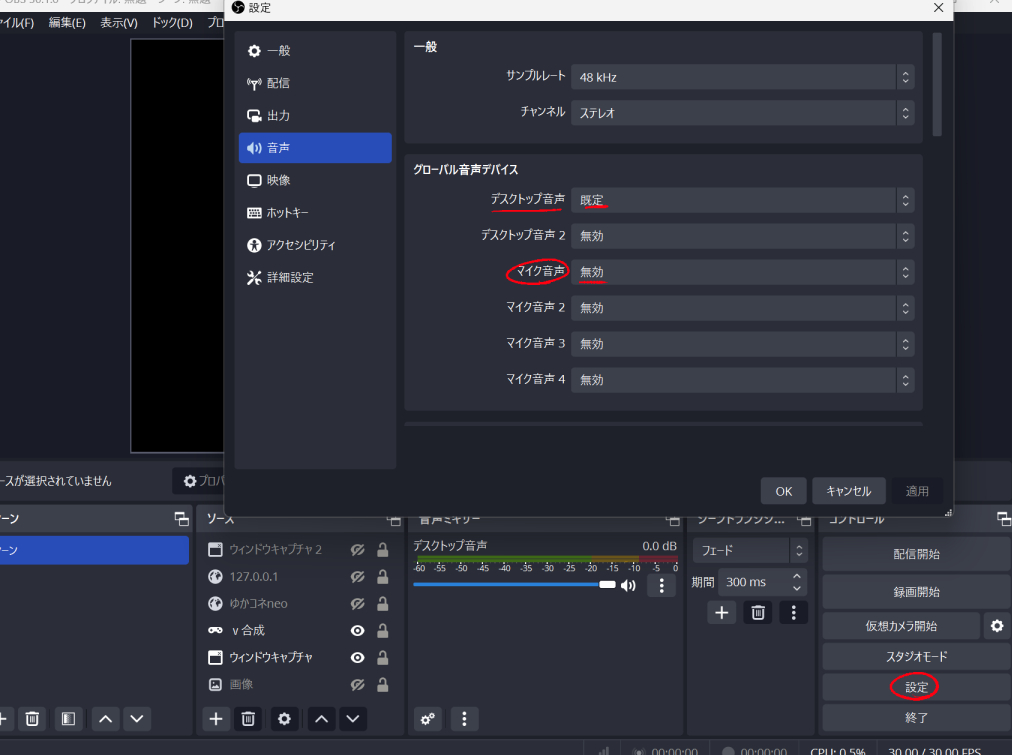
Task: Open the ドック(D) menu
Action: 172,23
